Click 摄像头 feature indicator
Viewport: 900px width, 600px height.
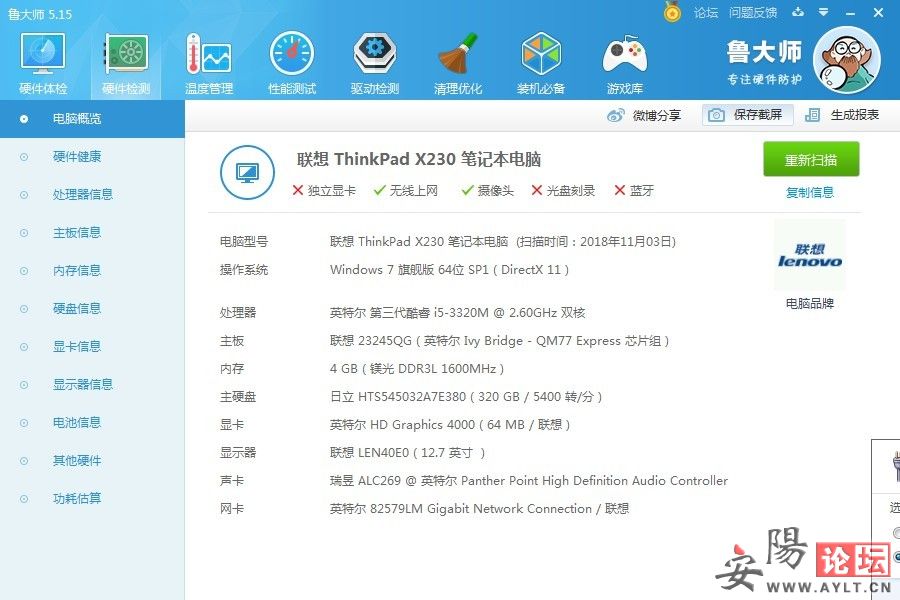tap(488, 191)
